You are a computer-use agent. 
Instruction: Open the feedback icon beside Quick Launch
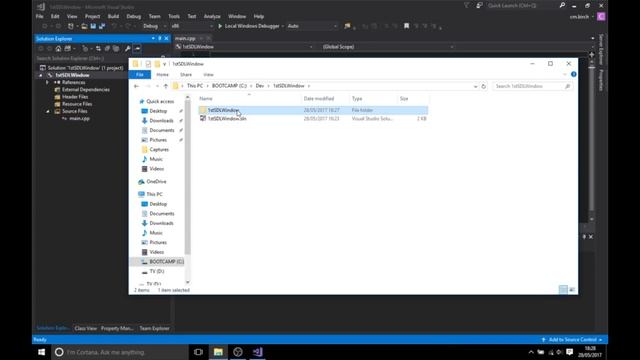(x=479, y=5)
